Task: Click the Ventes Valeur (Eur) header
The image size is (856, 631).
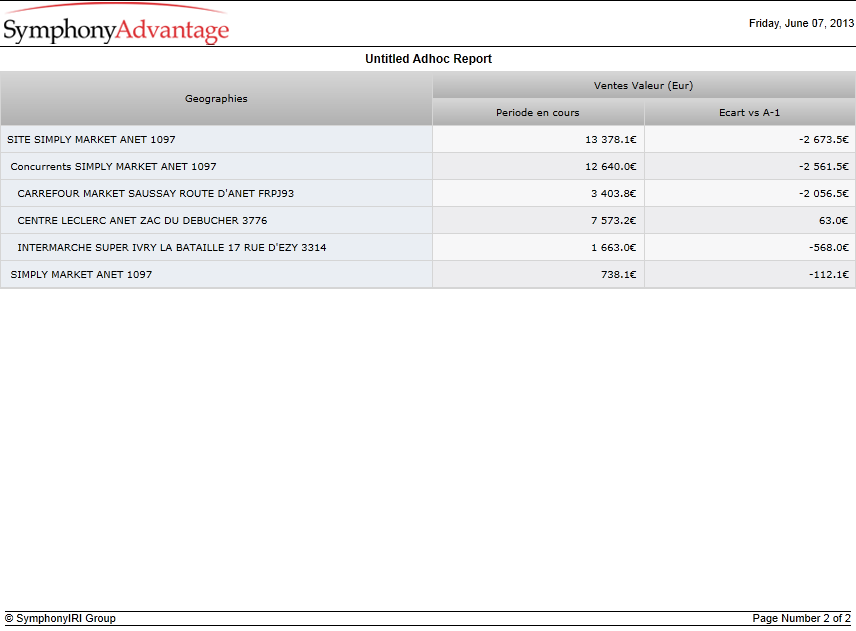Action: [x=644, y=85]
